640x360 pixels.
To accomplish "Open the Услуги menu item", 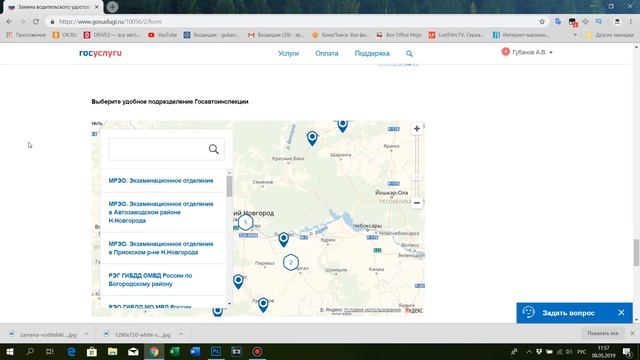I will tap(288, 53).
